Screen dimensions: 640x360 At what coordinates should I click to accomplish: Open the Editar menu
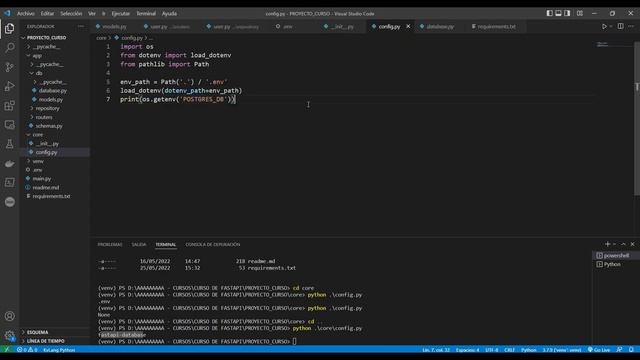(47, 13)
